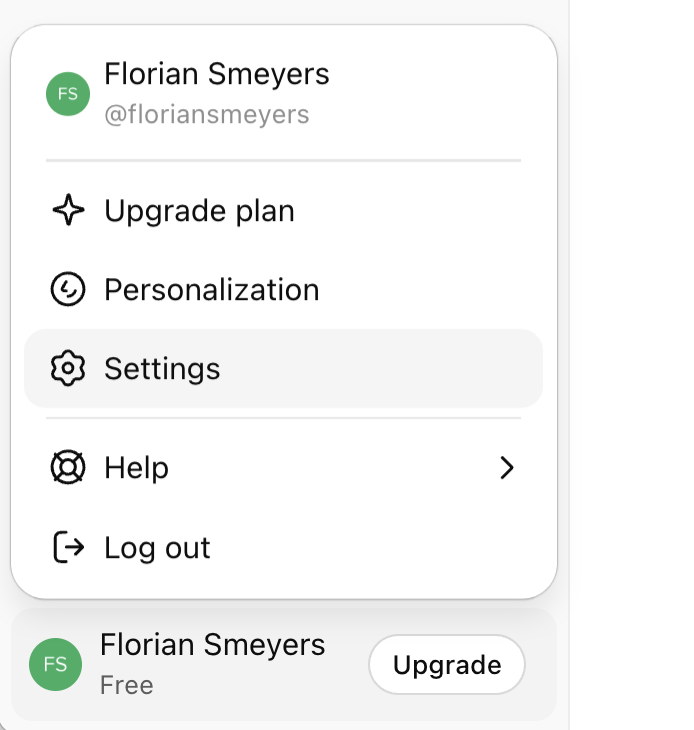The height and width of the screenshot is (730, 694).
Task: Select the Log out menu text
Action: tap(157, 547)
